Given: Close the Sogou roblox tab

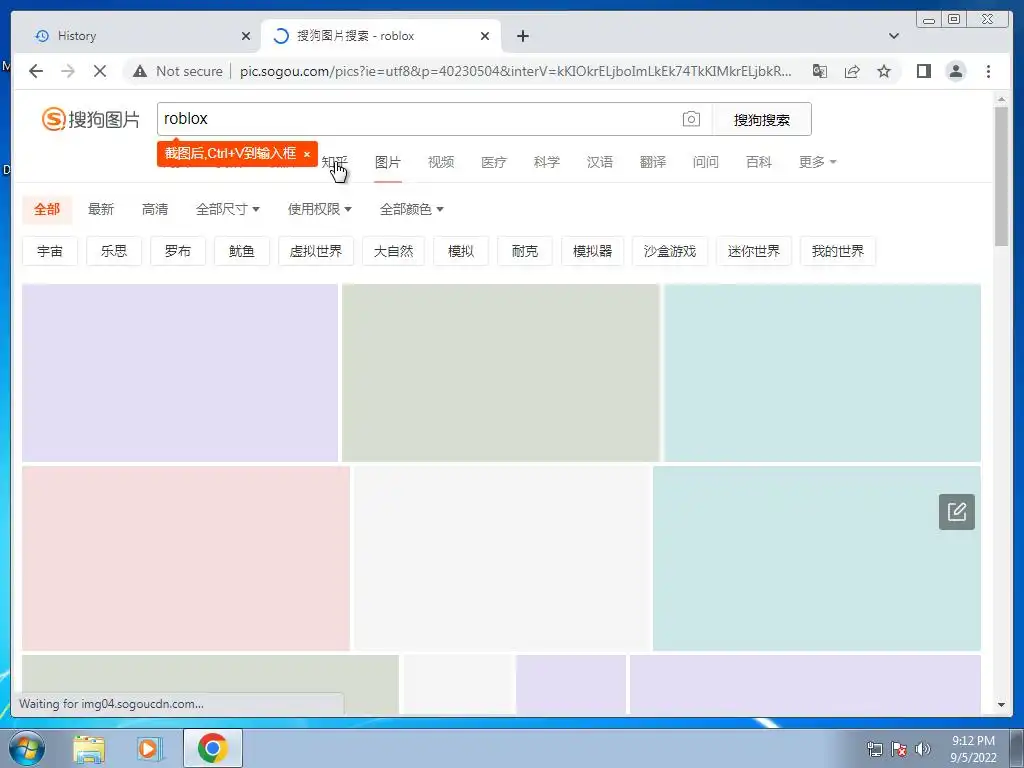Looking at the screenshot, I should pos(485,36).
